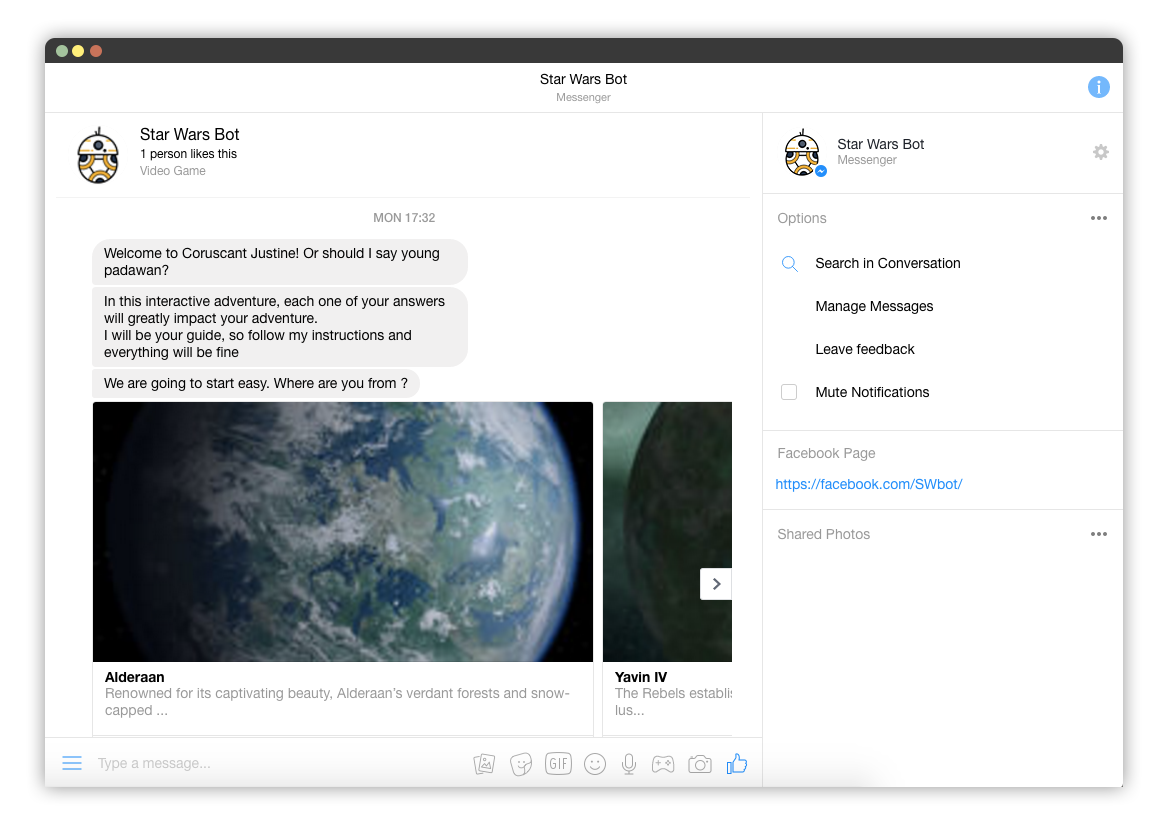Open the bot persistent menu icon
1161x817 pixels.
(x=72, y=763)
